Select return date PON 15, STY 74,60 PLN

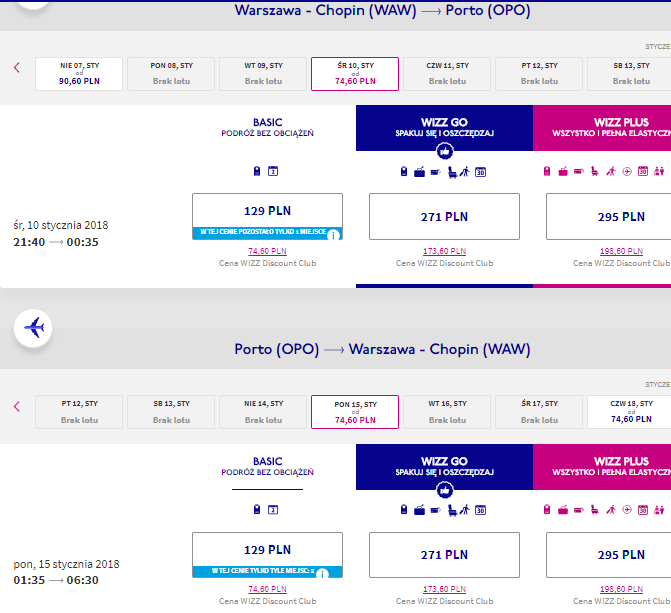[x=355, y=412]
